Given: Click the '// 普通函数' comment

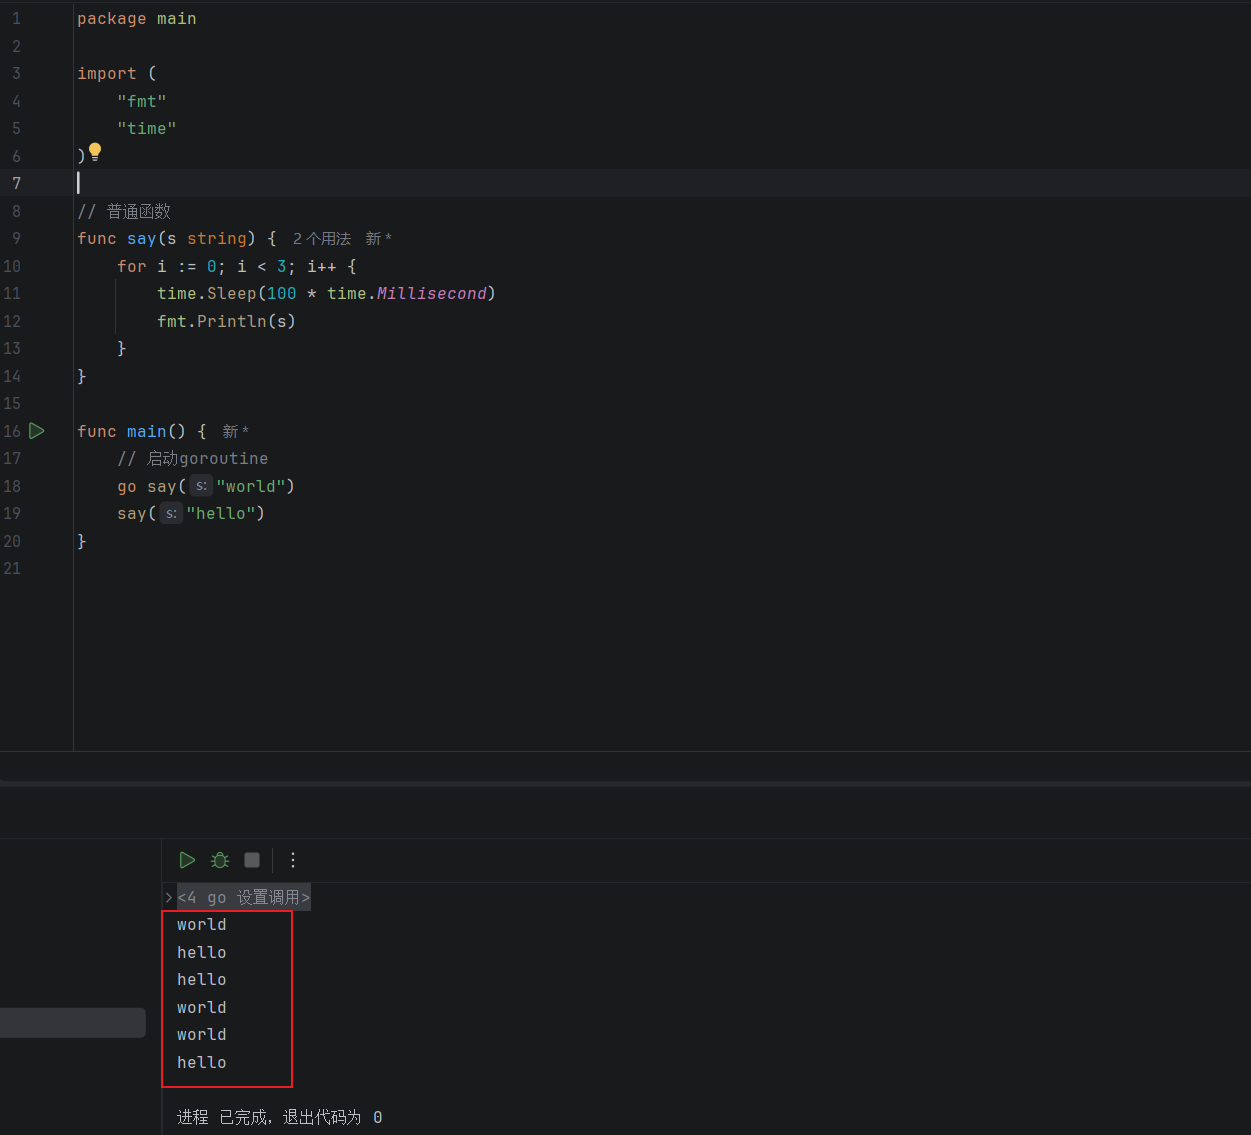Looking at the screenshot, I should [124, 211].
